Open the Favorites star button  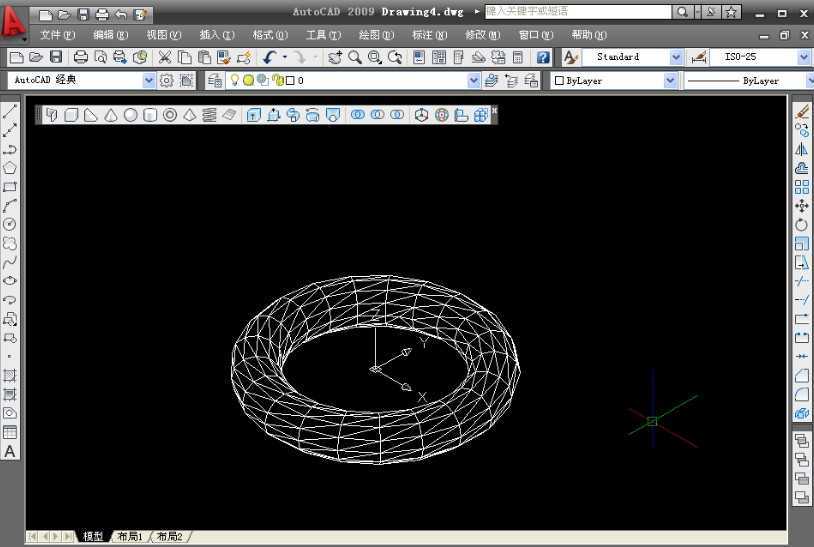[731, 12]
